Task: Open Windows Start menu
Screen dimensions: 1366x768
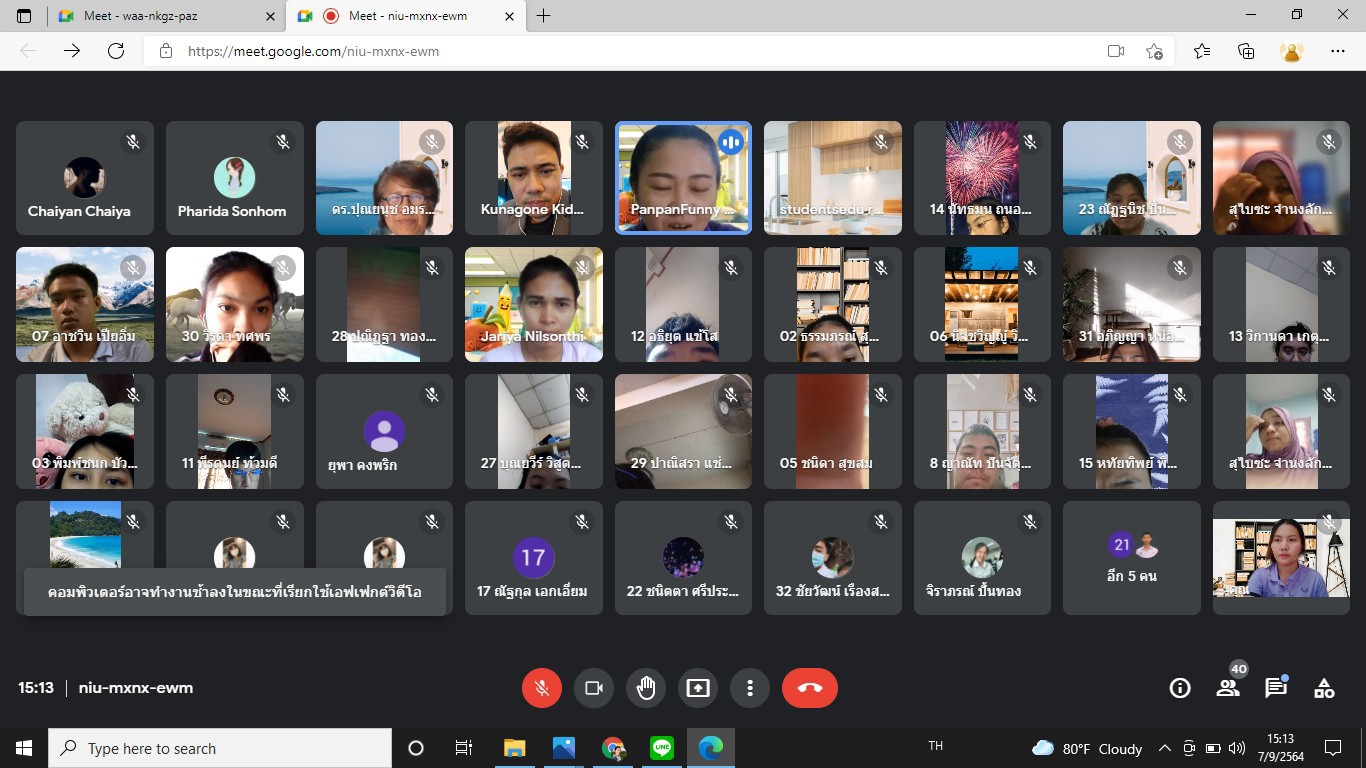Action: (24, 748)
